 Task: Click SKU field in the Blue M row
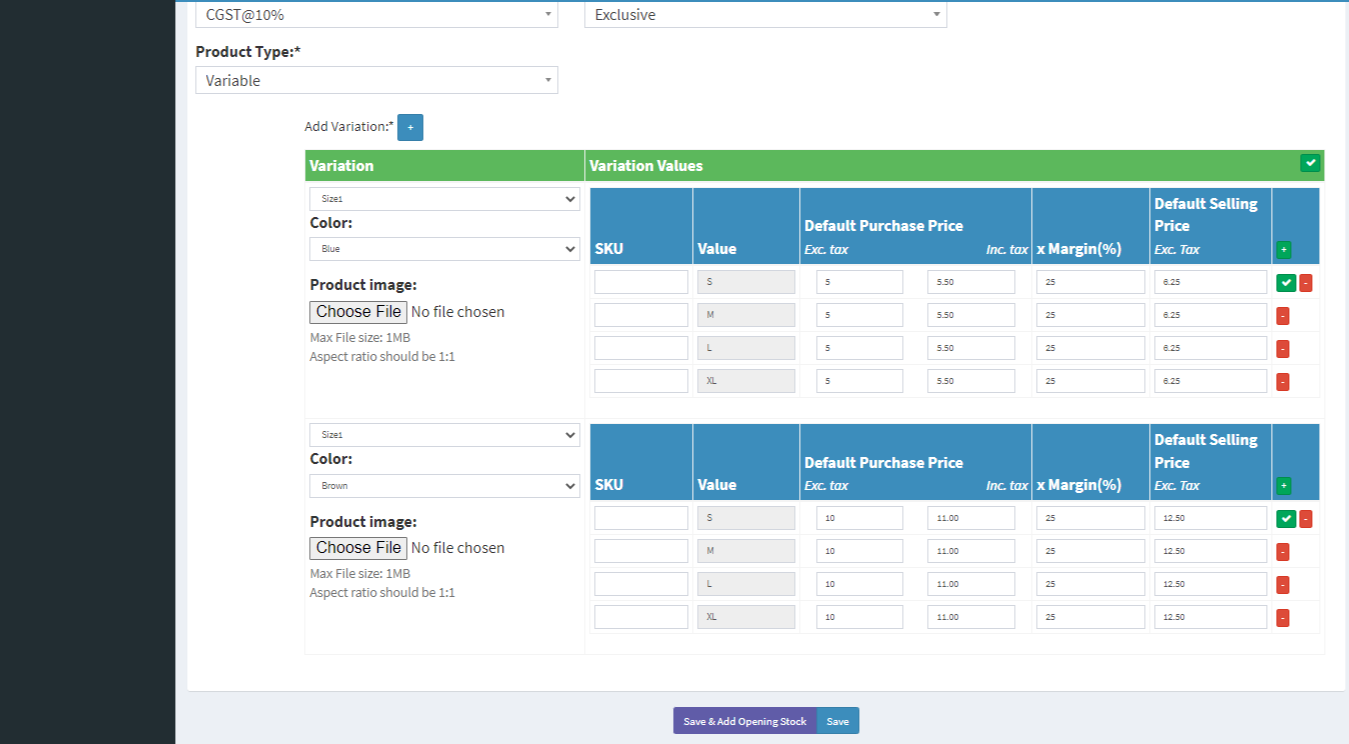(641, 315)
